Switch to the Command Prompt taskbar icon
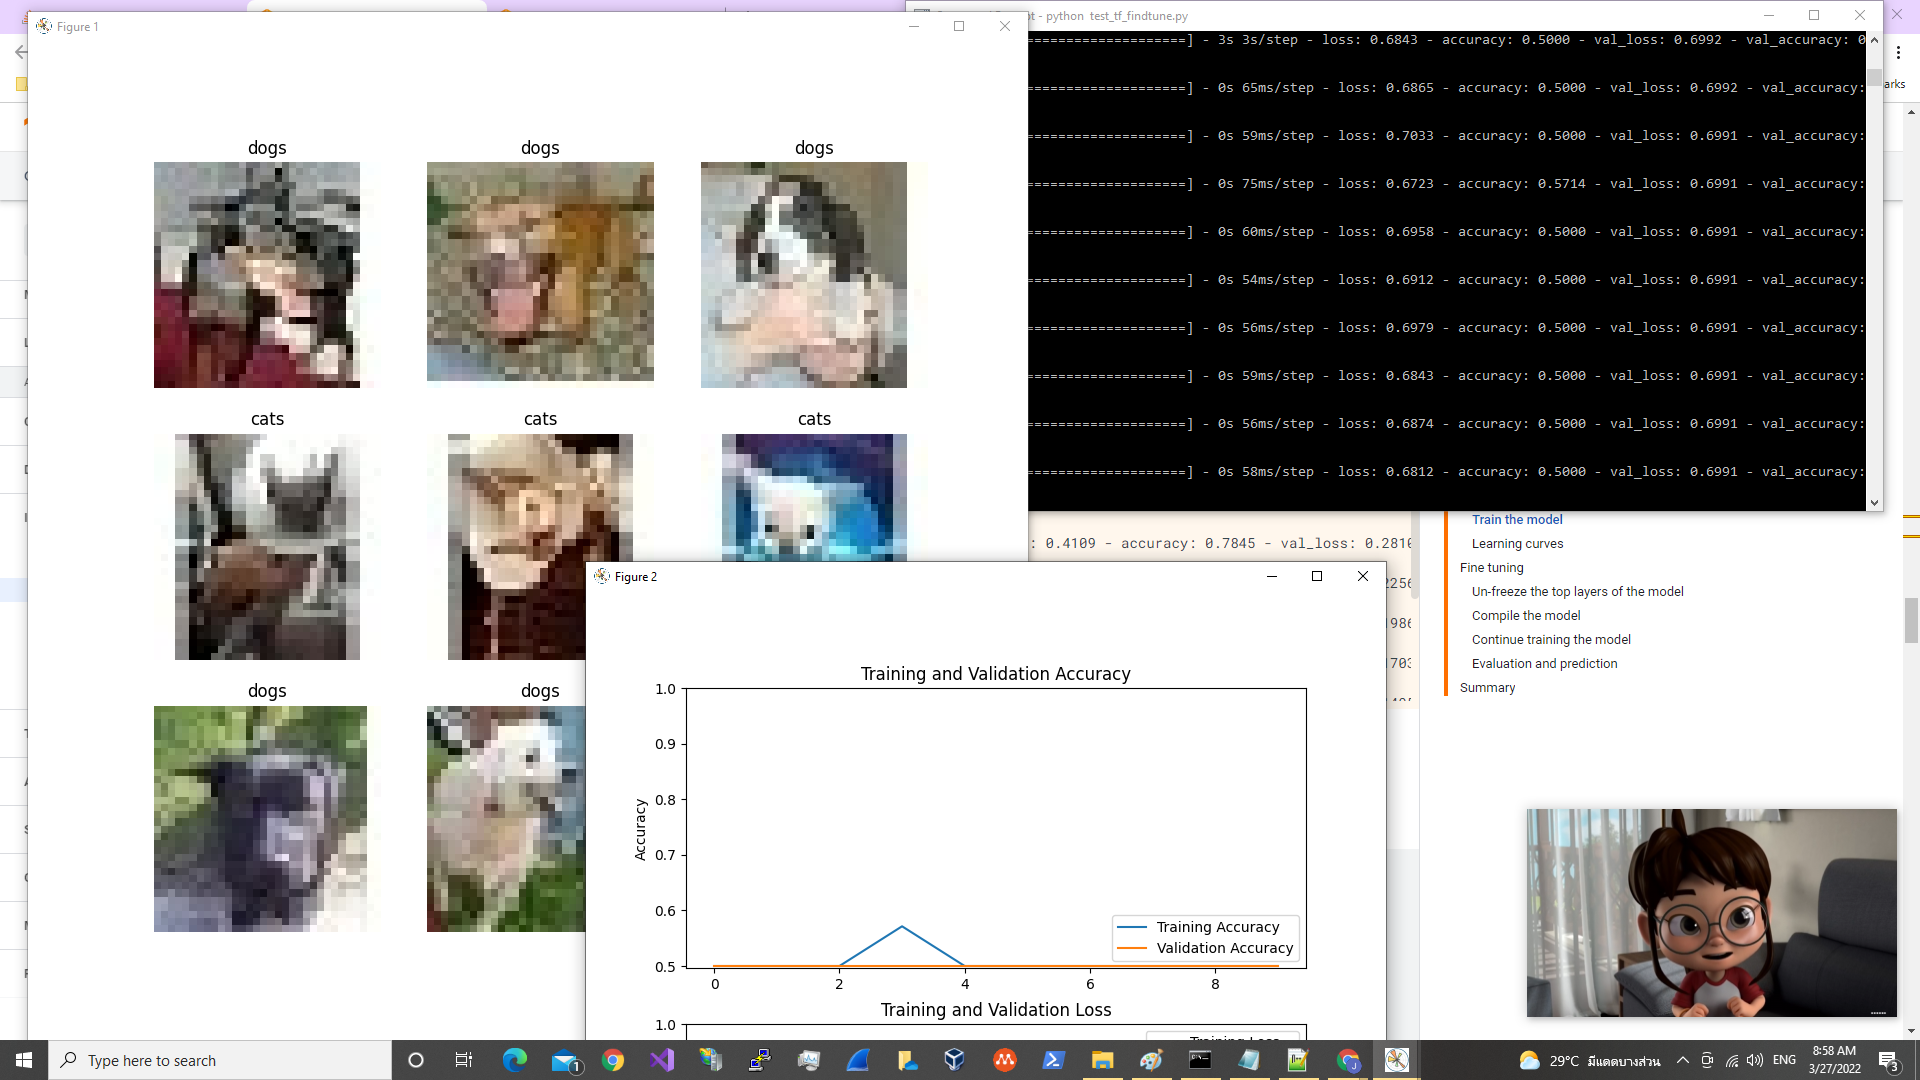 1200,1060
